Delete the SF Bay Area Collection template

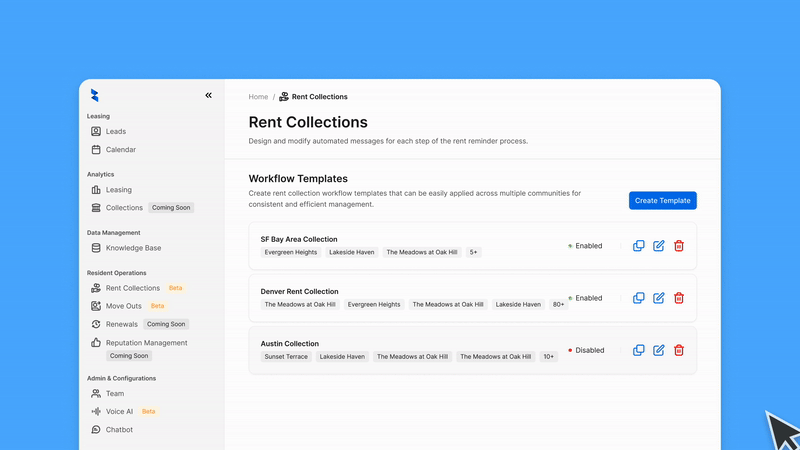click(x=679, y=246)
